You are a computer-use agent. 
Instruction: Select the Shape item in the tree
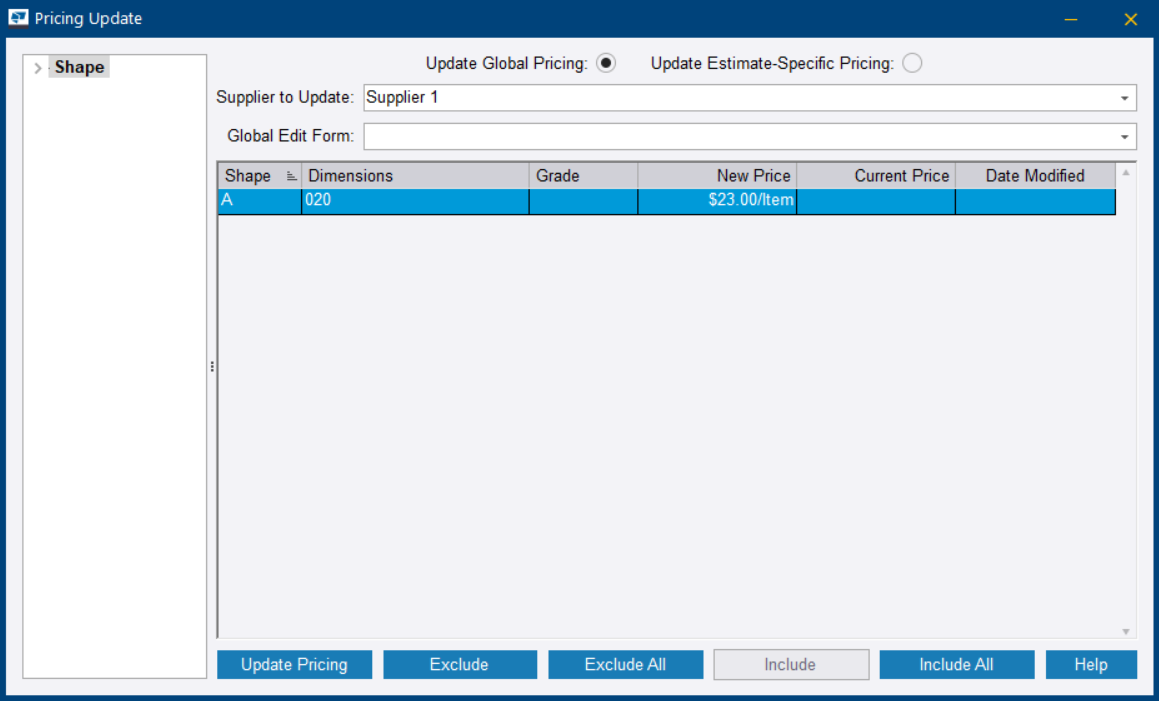tap(79, 68)
